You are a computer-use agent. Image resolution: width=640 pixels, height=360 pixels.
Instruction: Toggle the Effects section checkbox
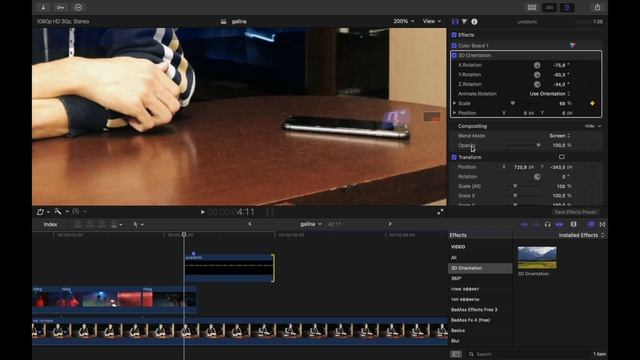tap(454, 35)
